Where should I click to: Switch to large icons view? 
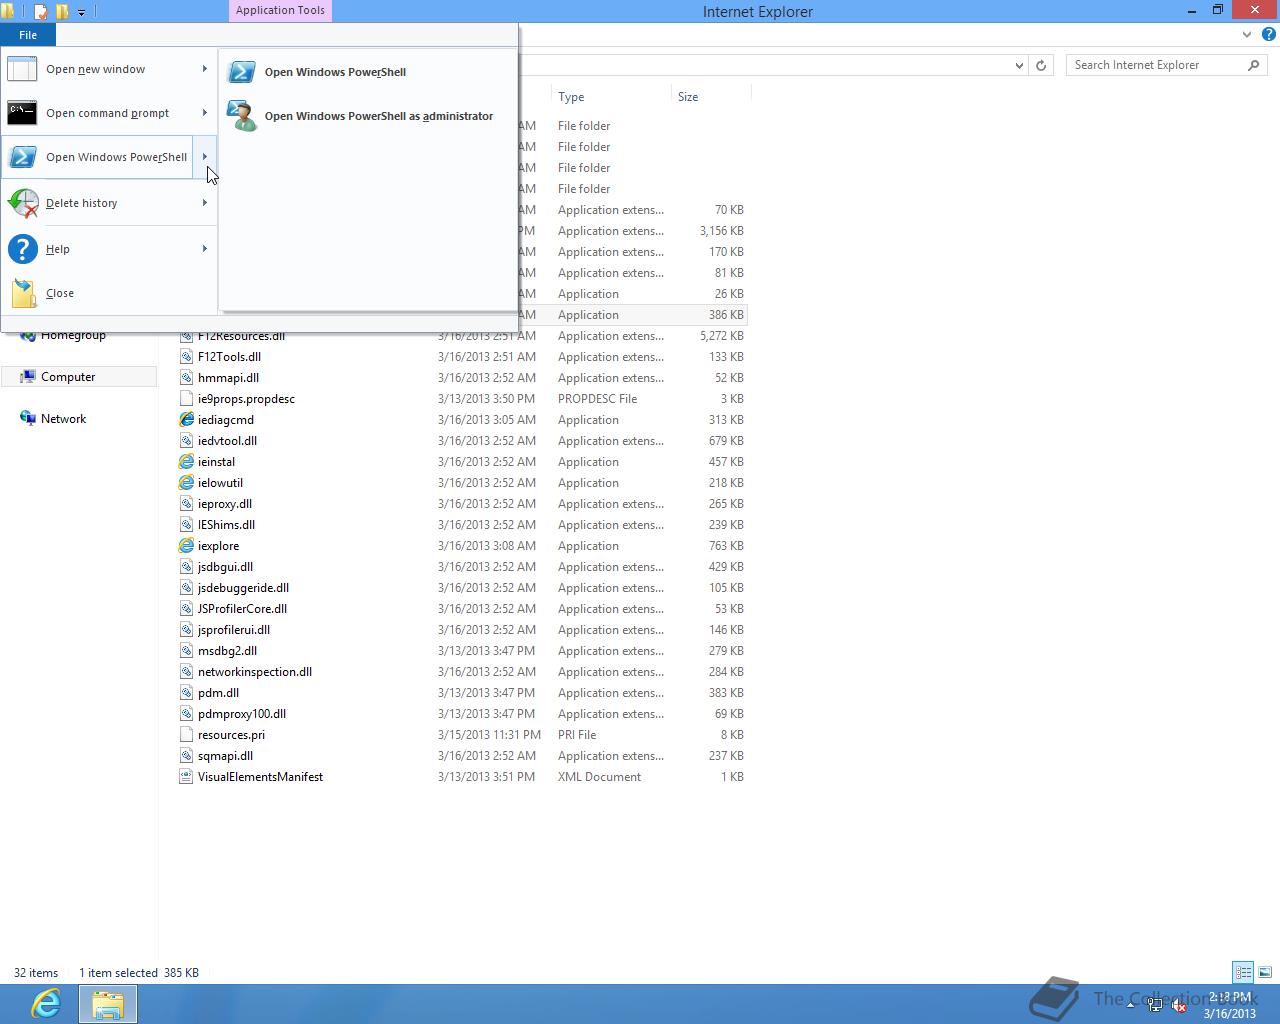click(x=1265, y=972)
